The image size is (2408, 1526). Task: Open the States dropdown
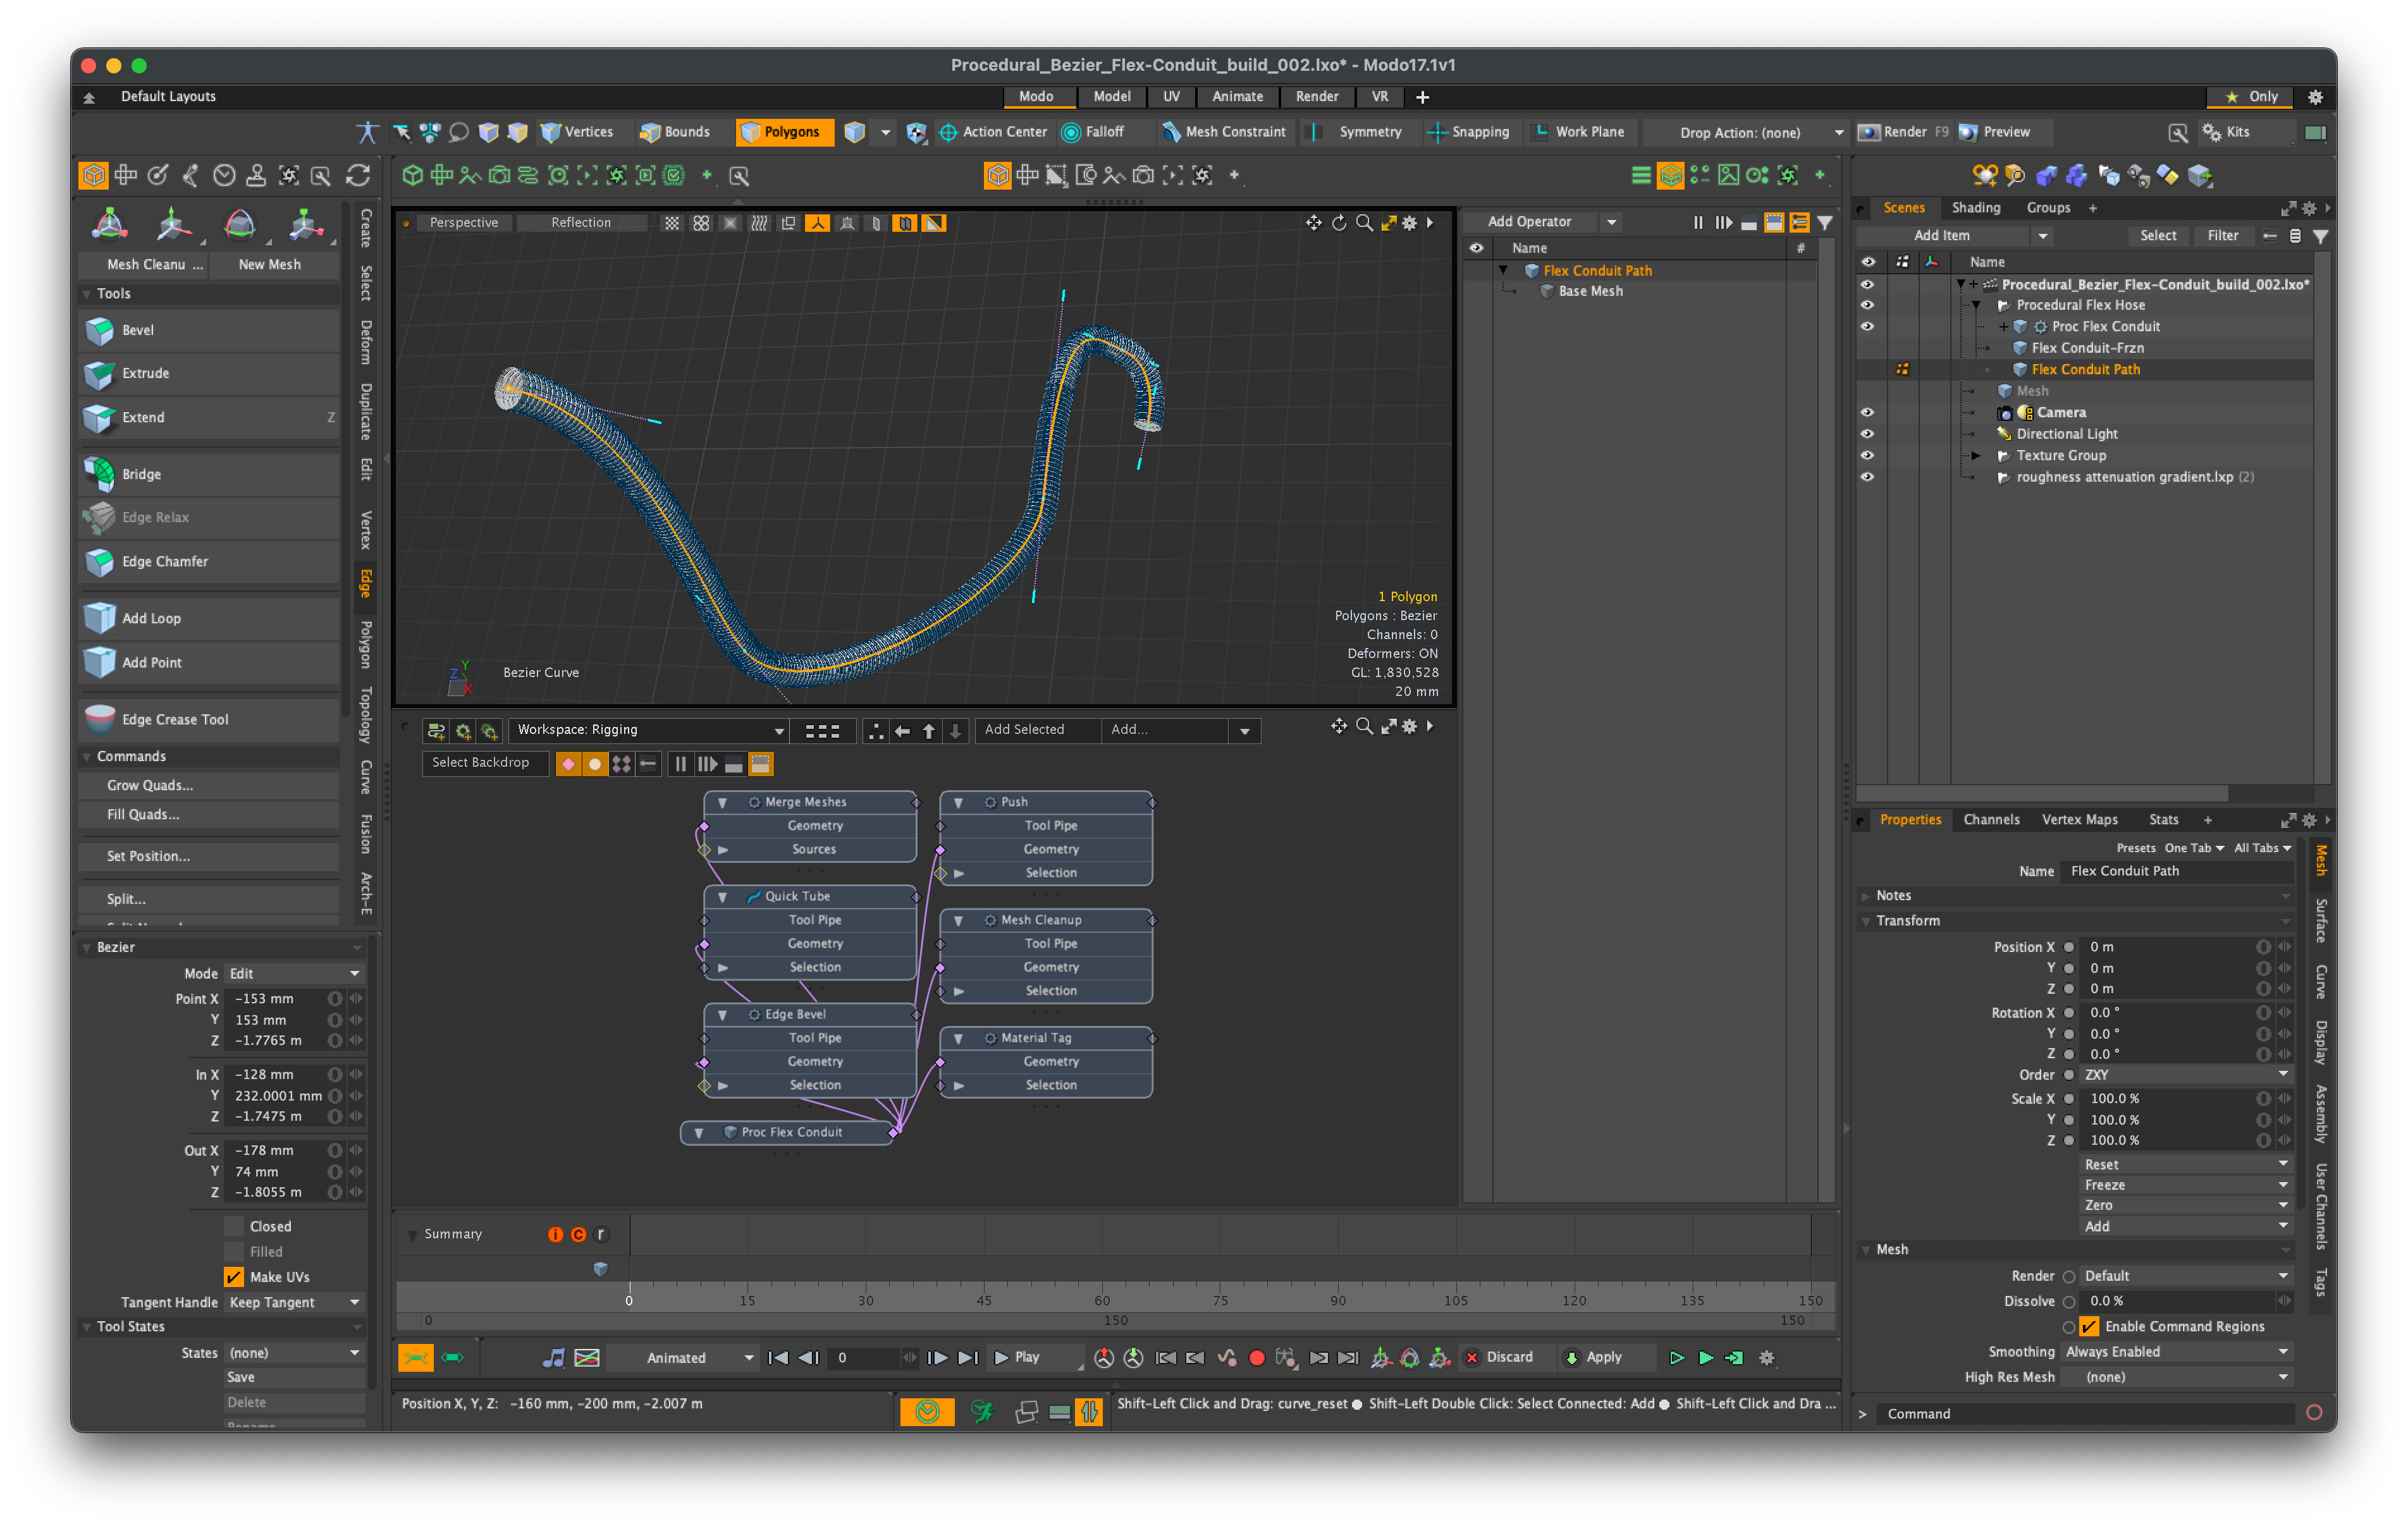294,1352
